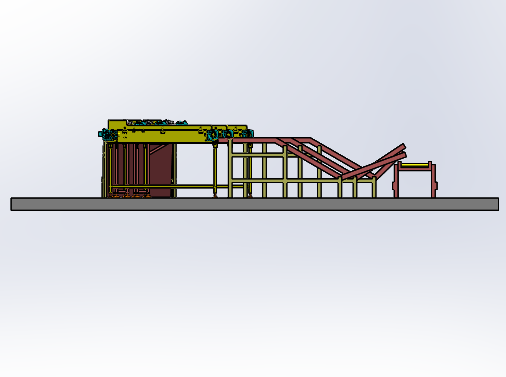Screen dimensions: 506x377
Task: Pick the red rails rising toward upper right
Action: 373,162
